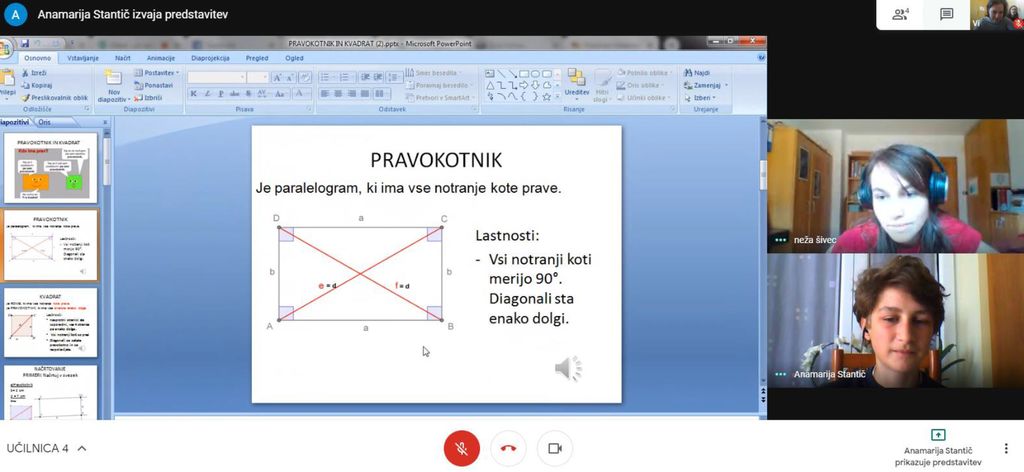This screenshot has height=472, width=1024.
Task: Open the three-dot more options menu
Action: point(1006,448)
